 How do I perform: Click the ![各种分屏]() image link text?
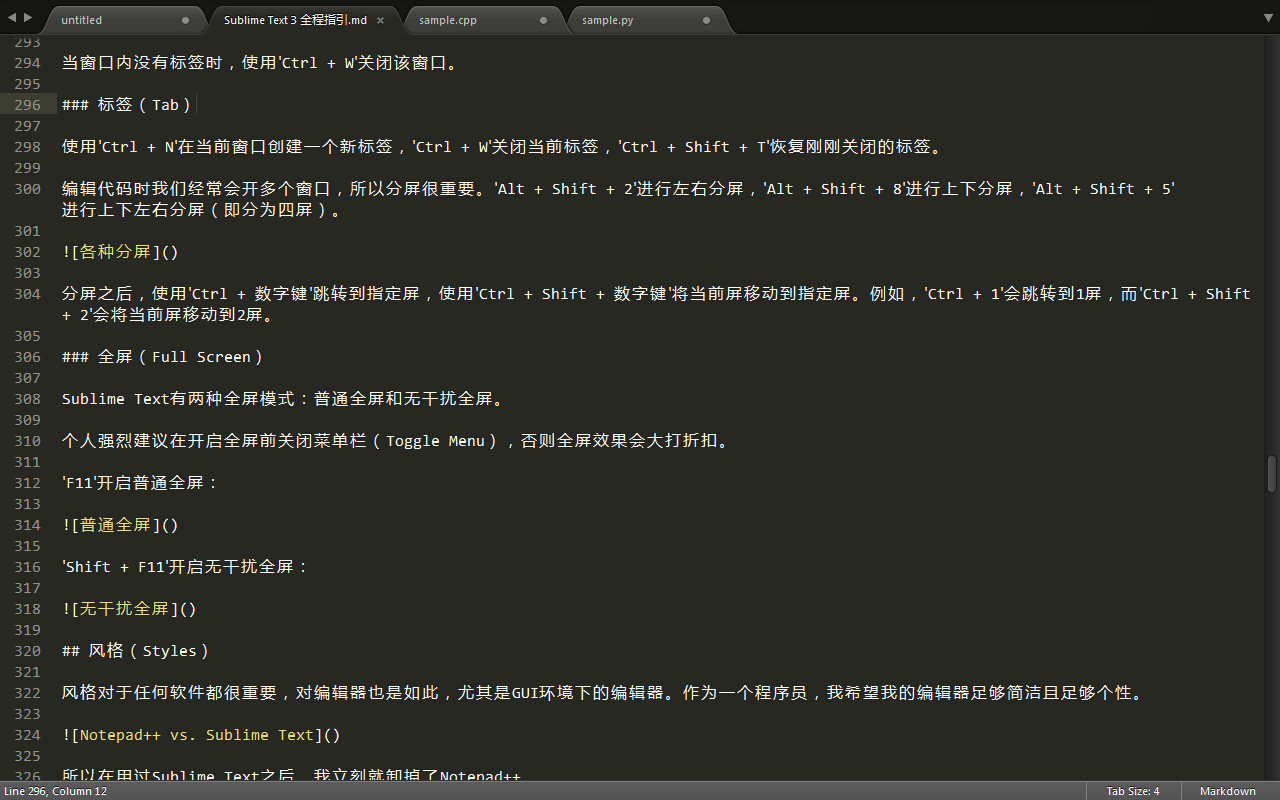tap(119, 251)
